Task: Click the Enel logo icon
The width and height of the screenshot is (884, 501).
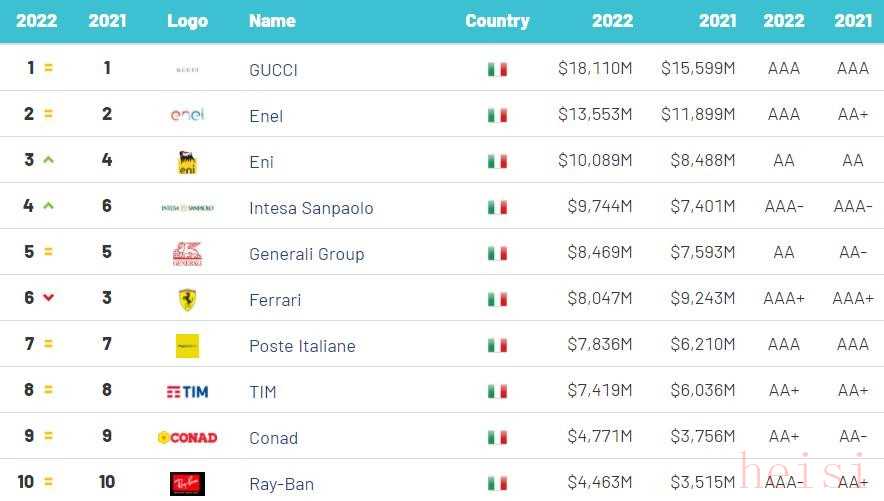Action: click(187, 115)
